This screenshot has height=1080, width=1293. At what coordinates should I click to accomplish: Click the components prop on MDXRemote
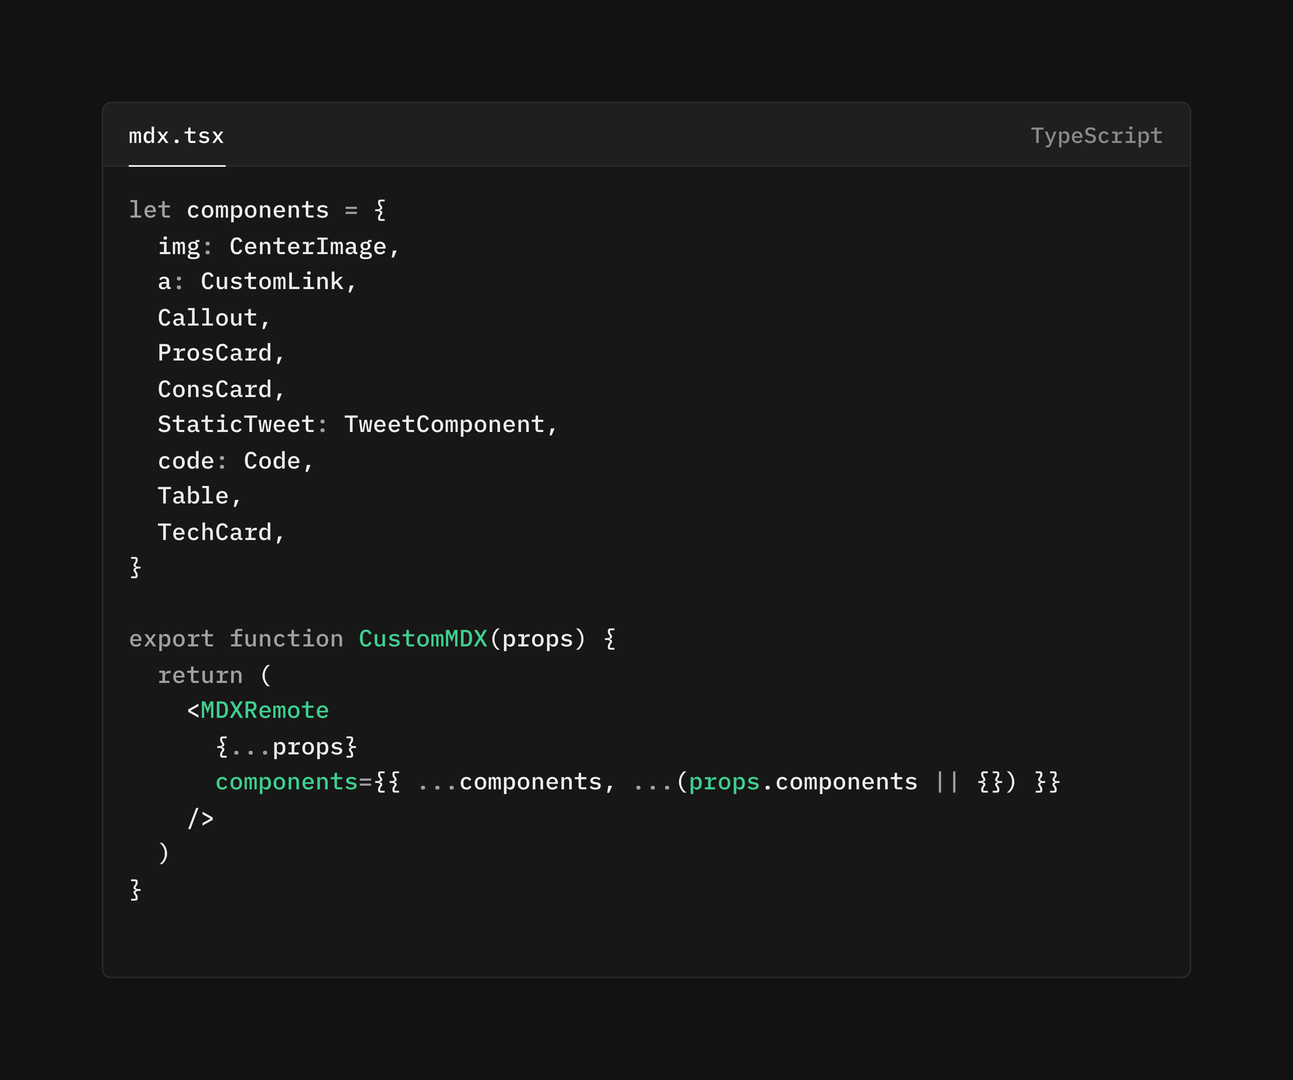click(x=287, y=781)
